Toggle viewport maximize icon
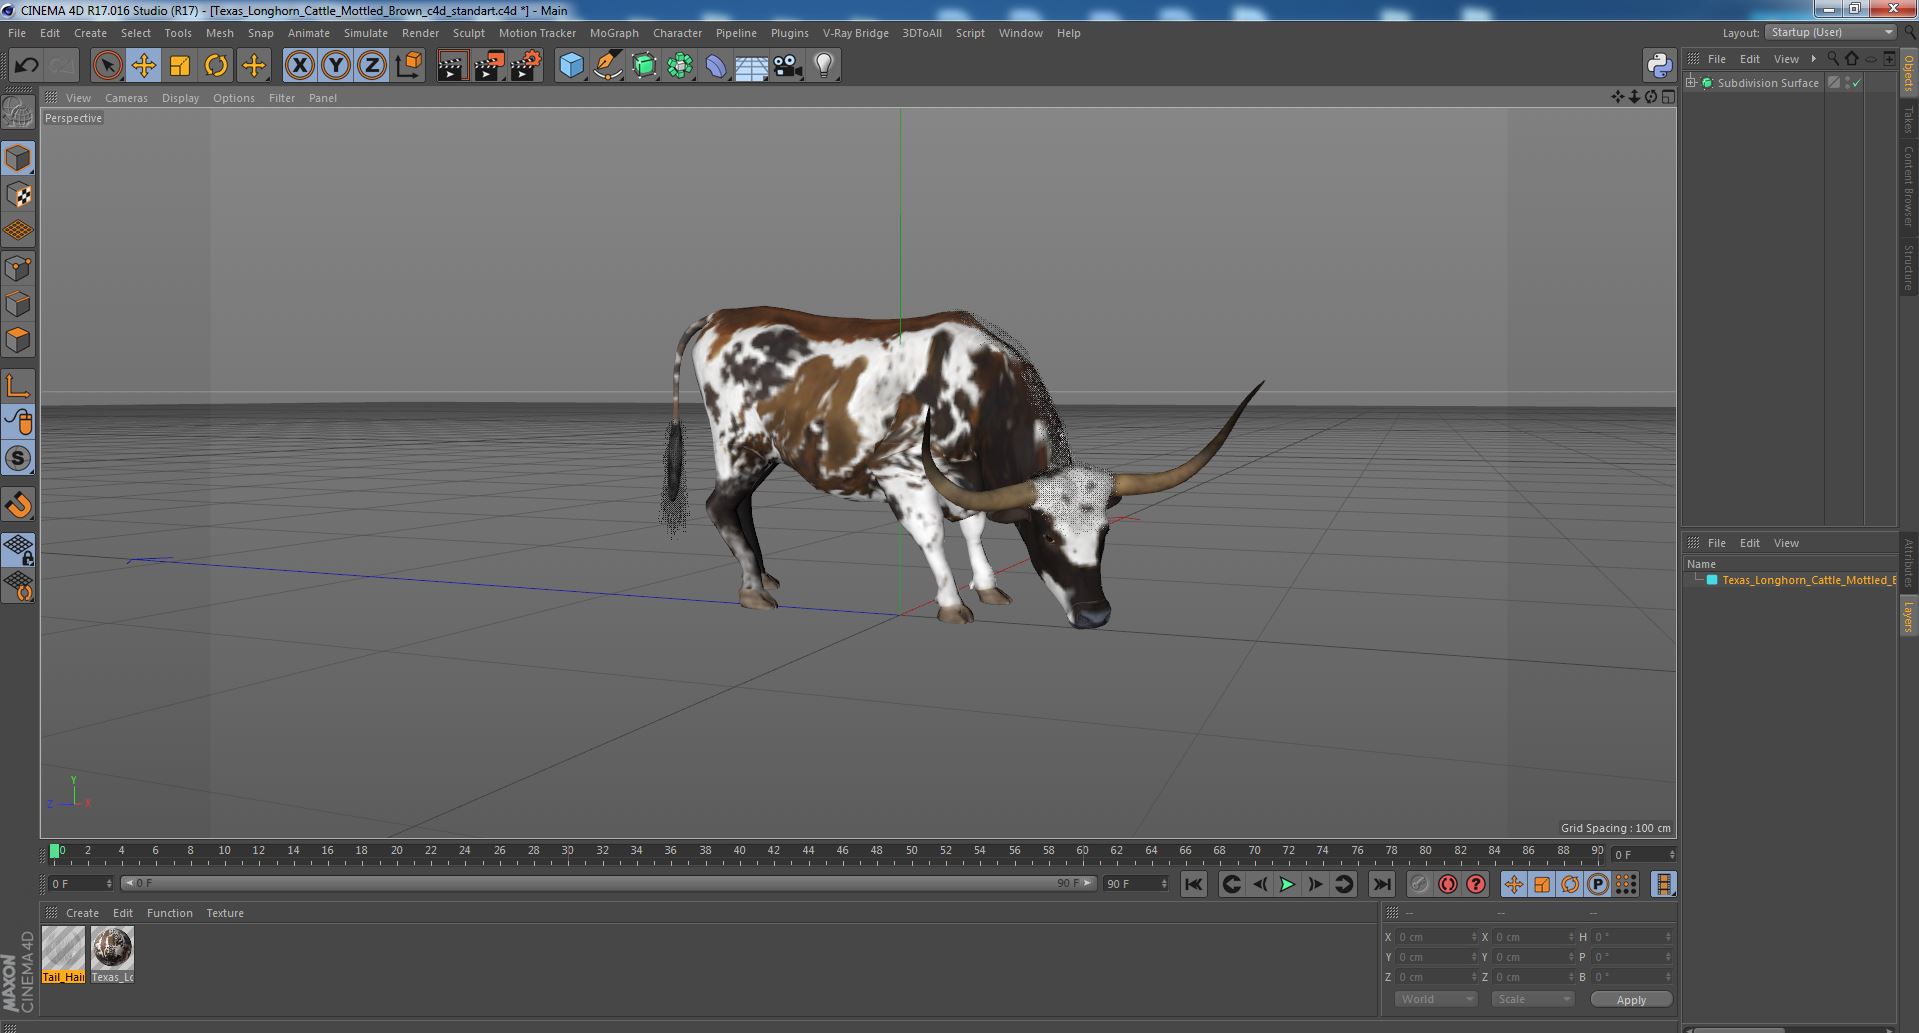 1667,97
